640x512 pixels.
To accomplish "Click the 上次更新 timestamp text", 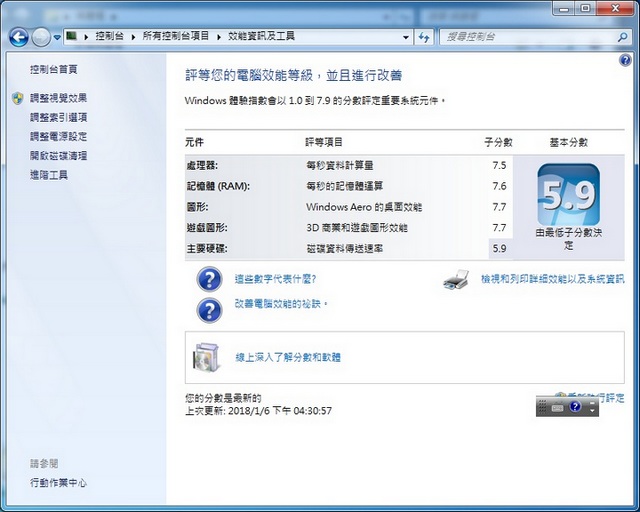I will click(x=258, y=411).
